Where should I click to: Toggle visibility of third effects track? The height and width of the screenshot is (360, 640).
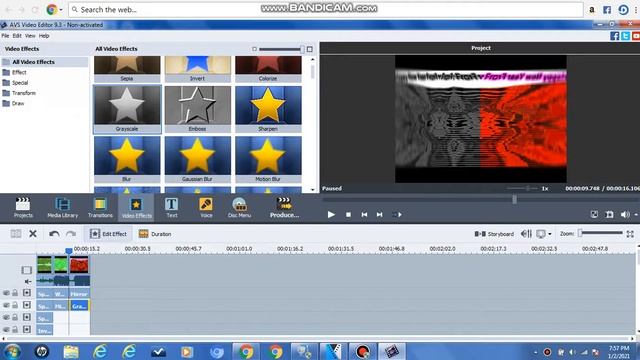tap(6, 317)
